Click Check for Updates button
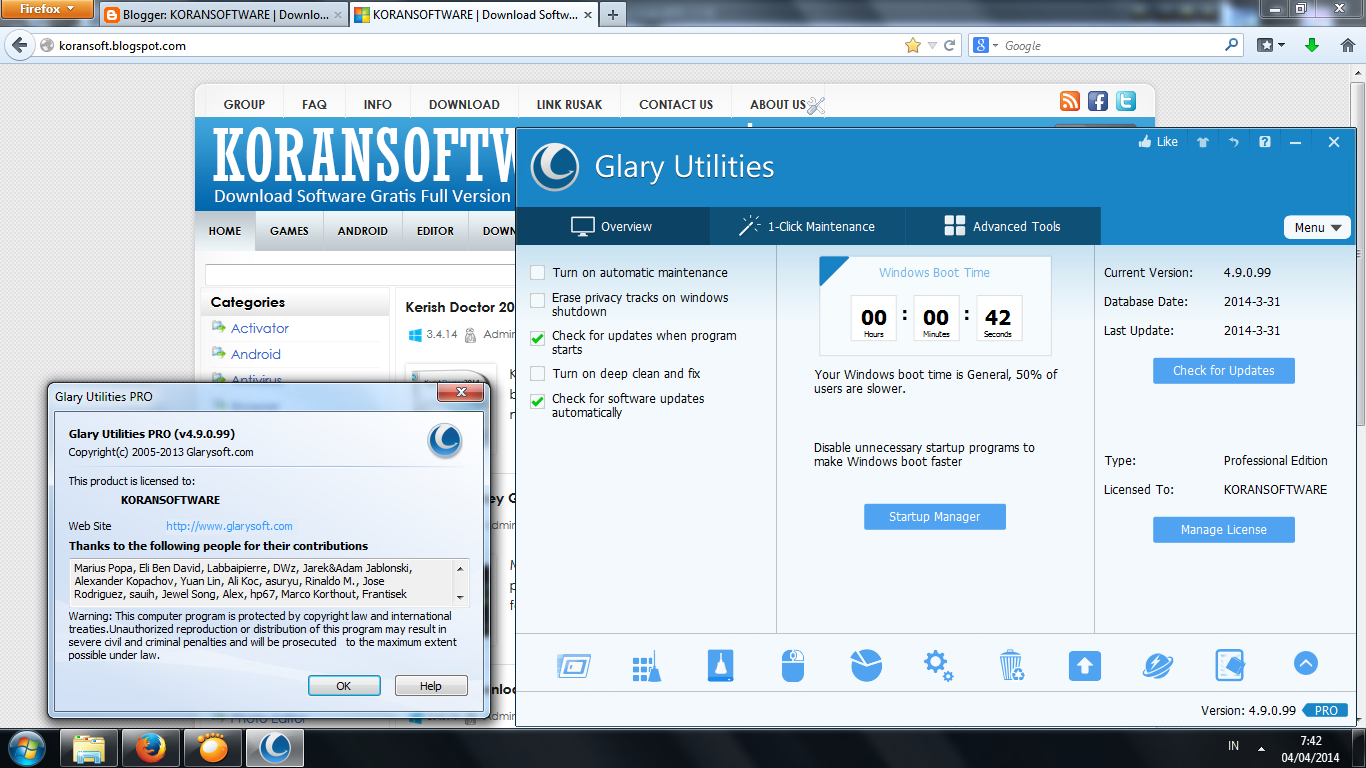The image size is (1366, 768). (1224, 371)
